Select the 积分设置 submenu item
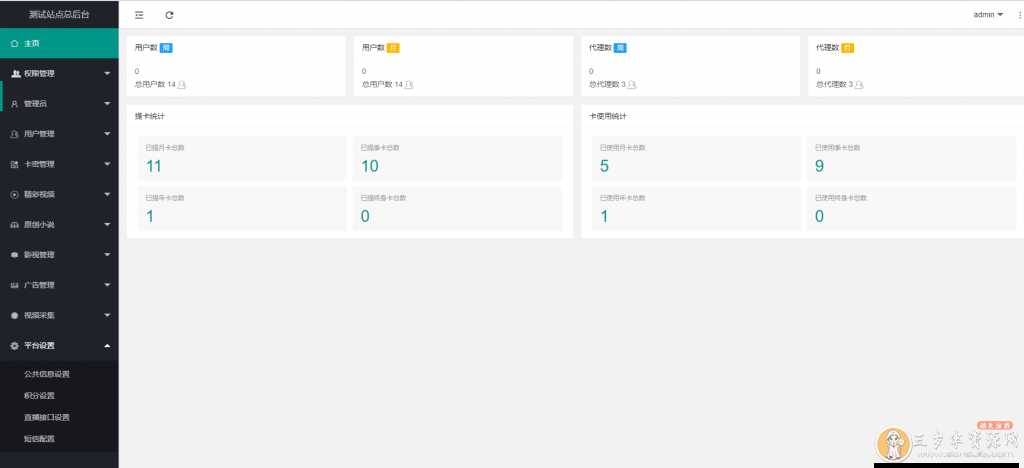 coord(39,395)
